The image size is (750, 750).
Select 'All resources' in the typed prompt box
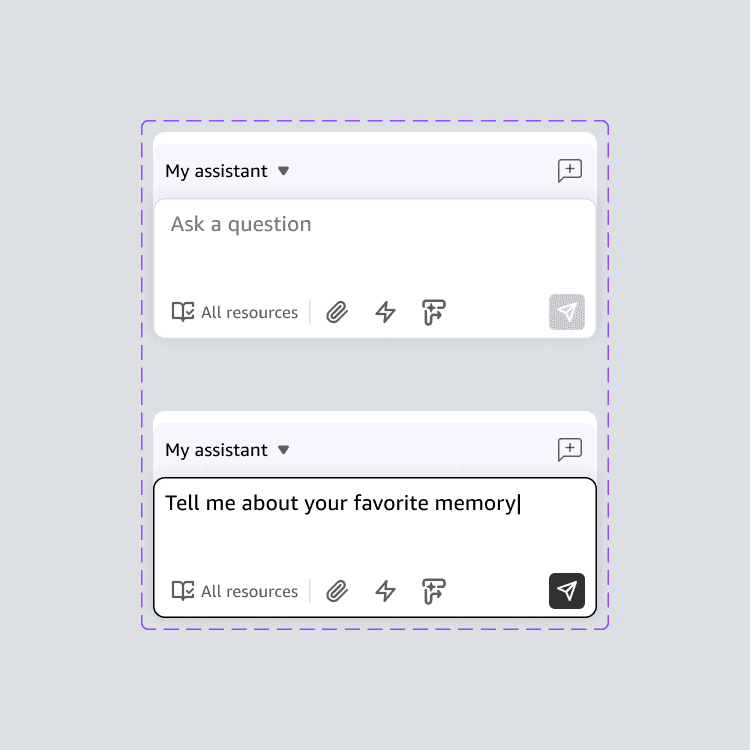pos(249,591)
